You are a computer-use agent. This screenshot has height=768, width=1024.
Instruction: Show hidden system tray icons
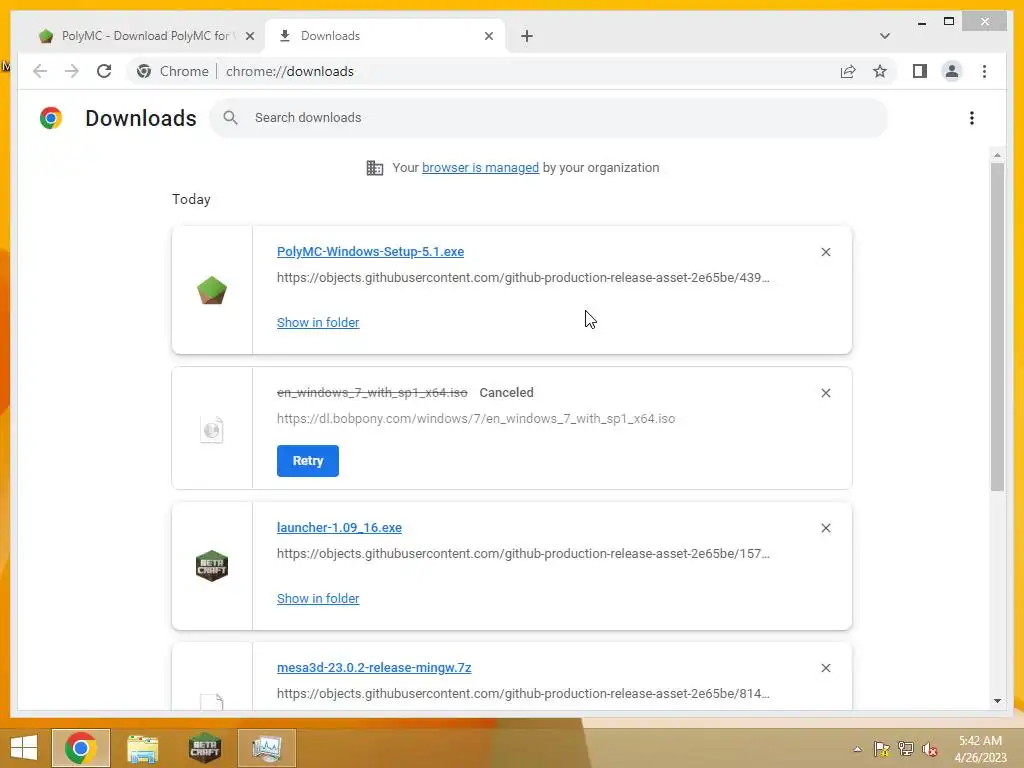pyautogui.click(x=857, y=749)
